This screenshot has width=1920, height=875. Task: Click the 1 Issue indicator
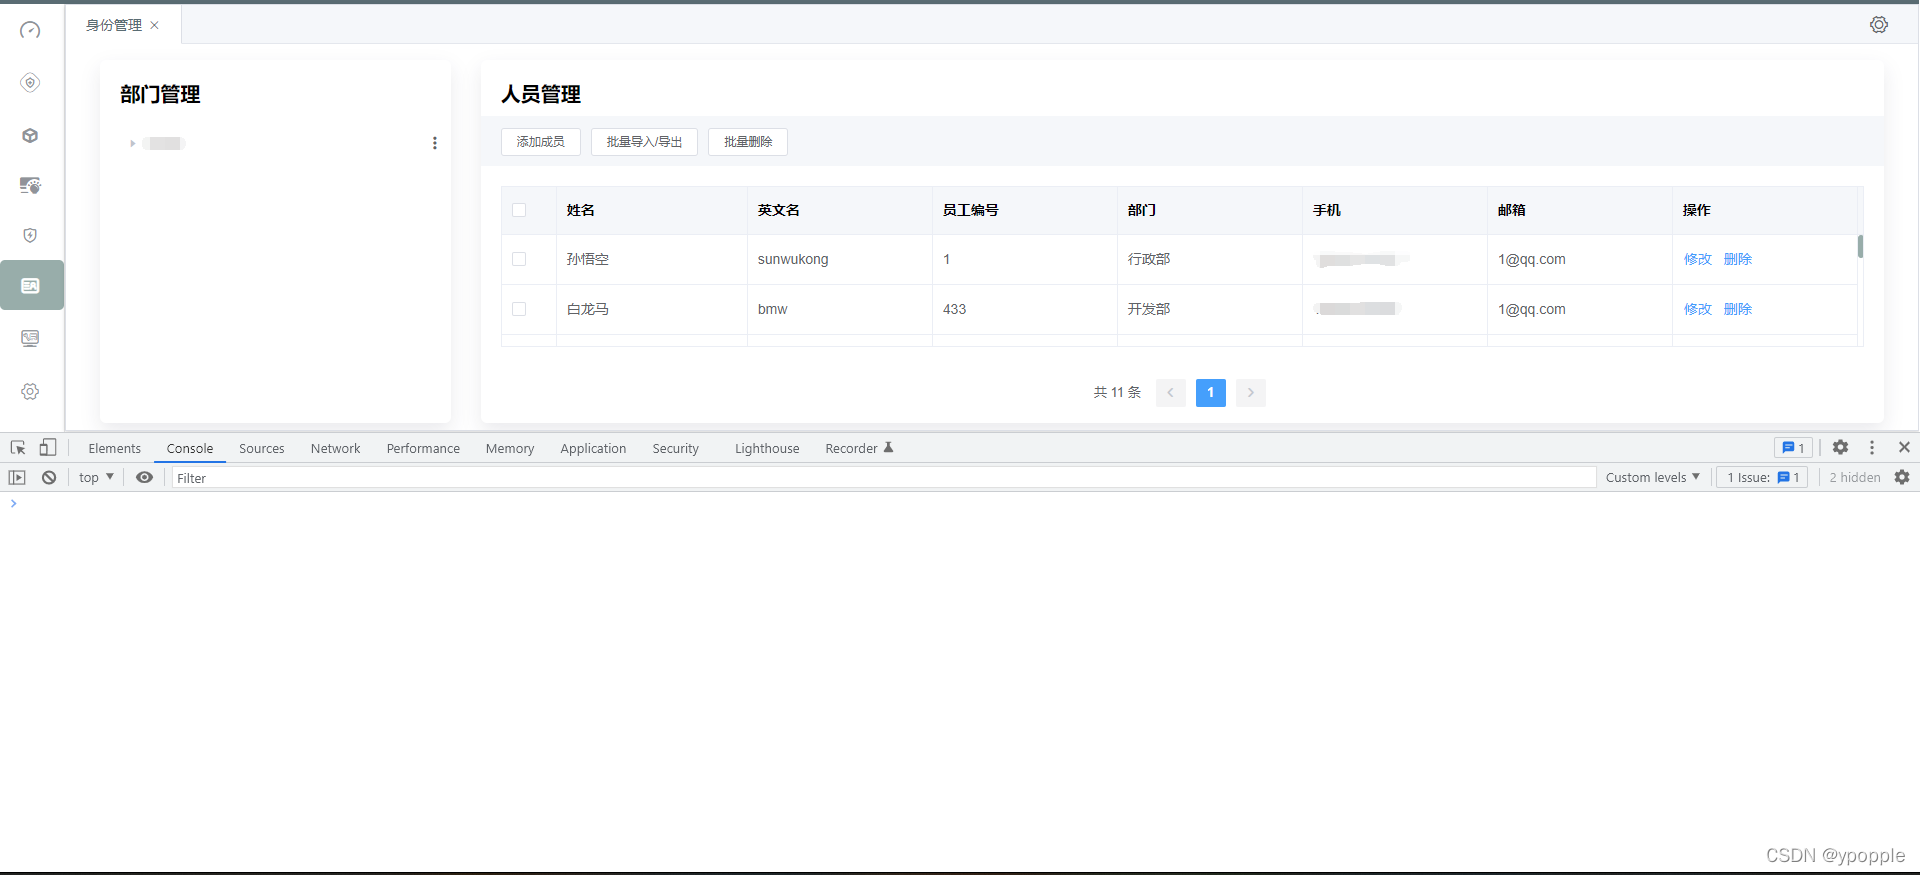tap(1763, 477)
